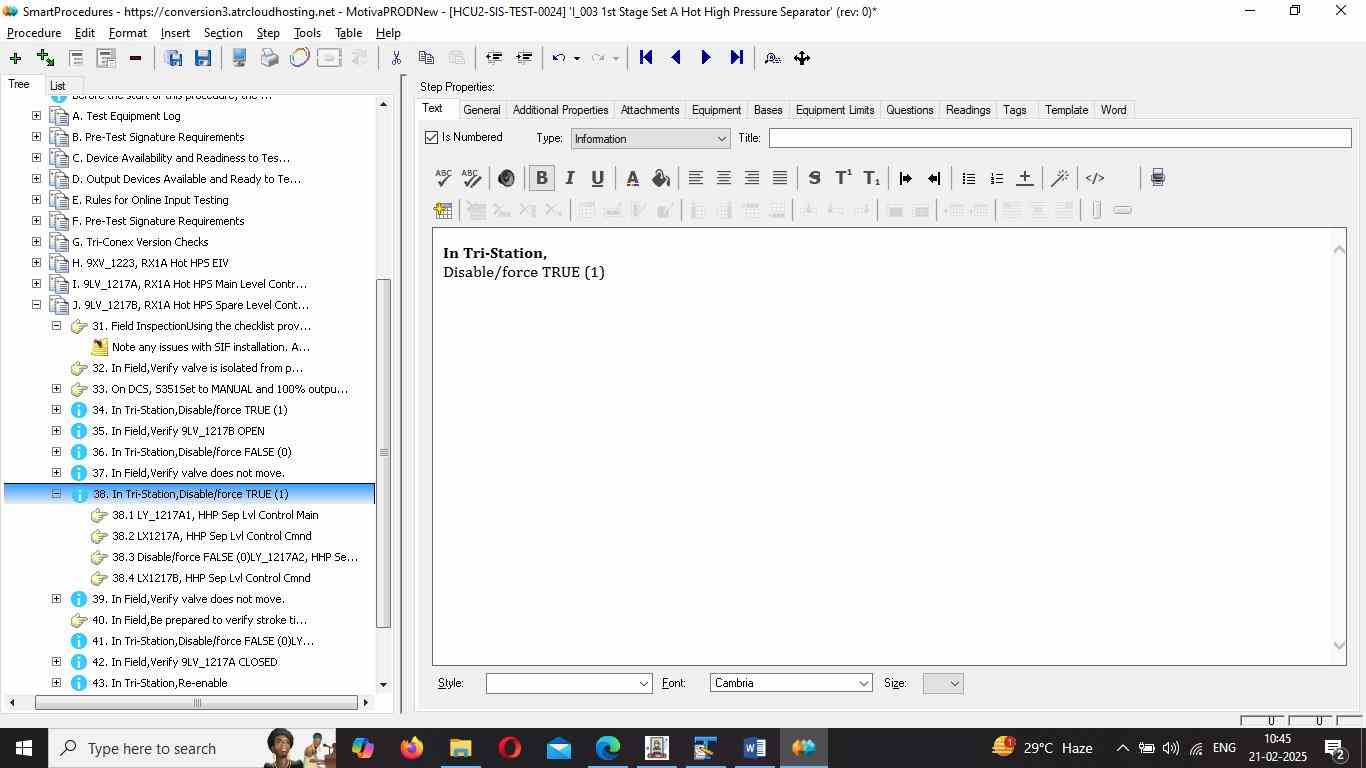Click the HTML source code icon

(1095, 178)
